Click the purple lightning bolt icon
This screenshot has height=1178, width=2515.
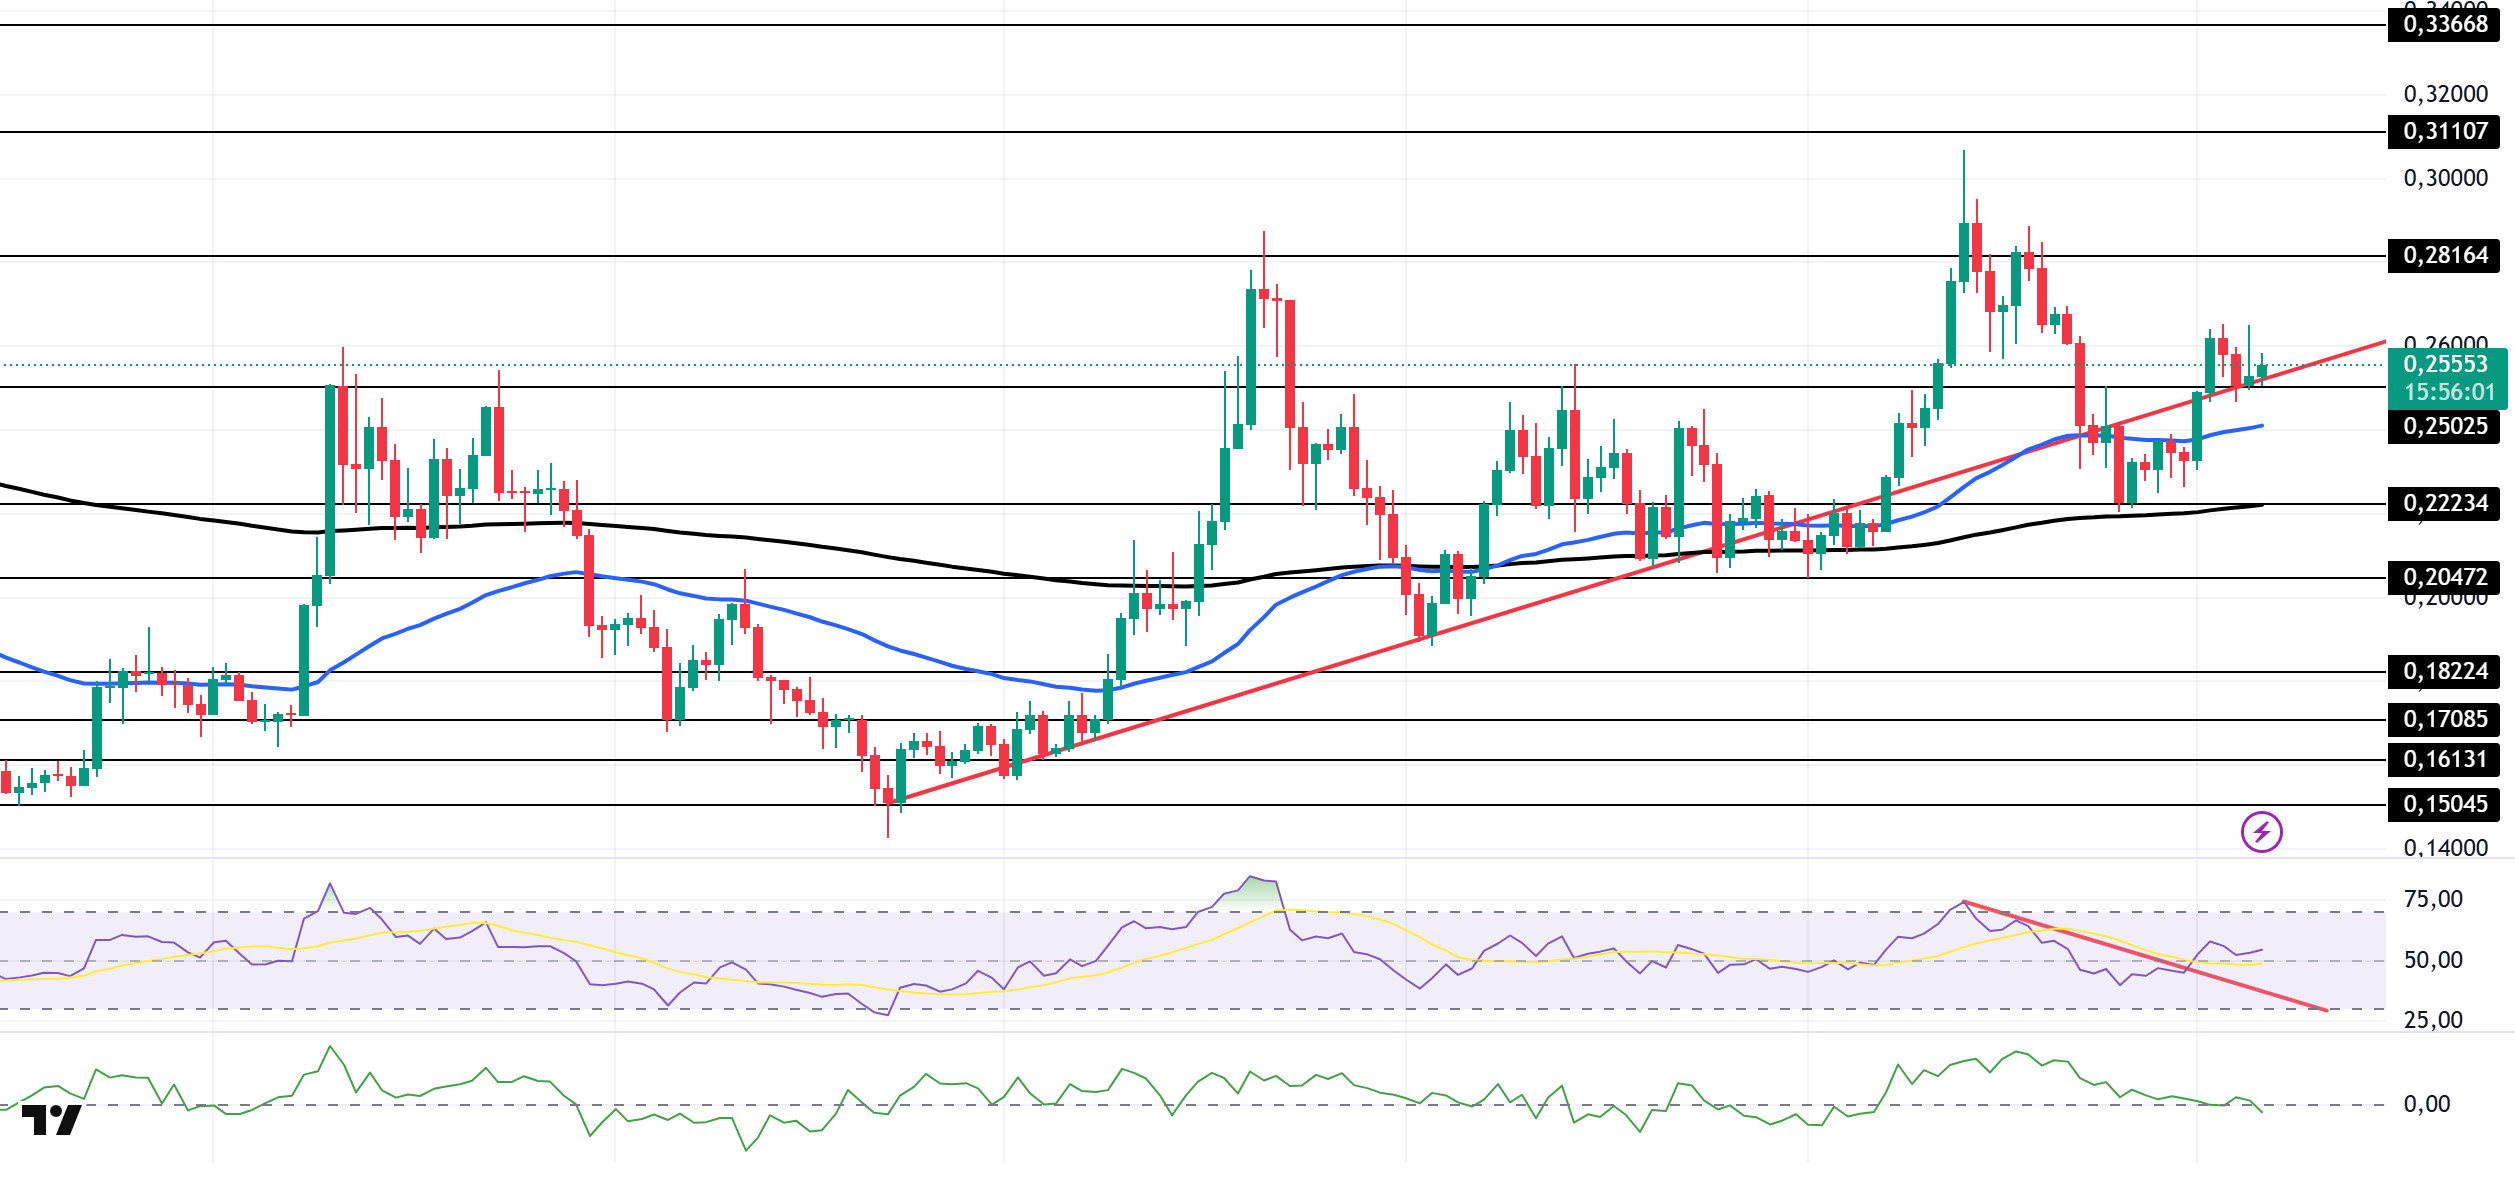pyautogui.click(x=2261, y=832)
